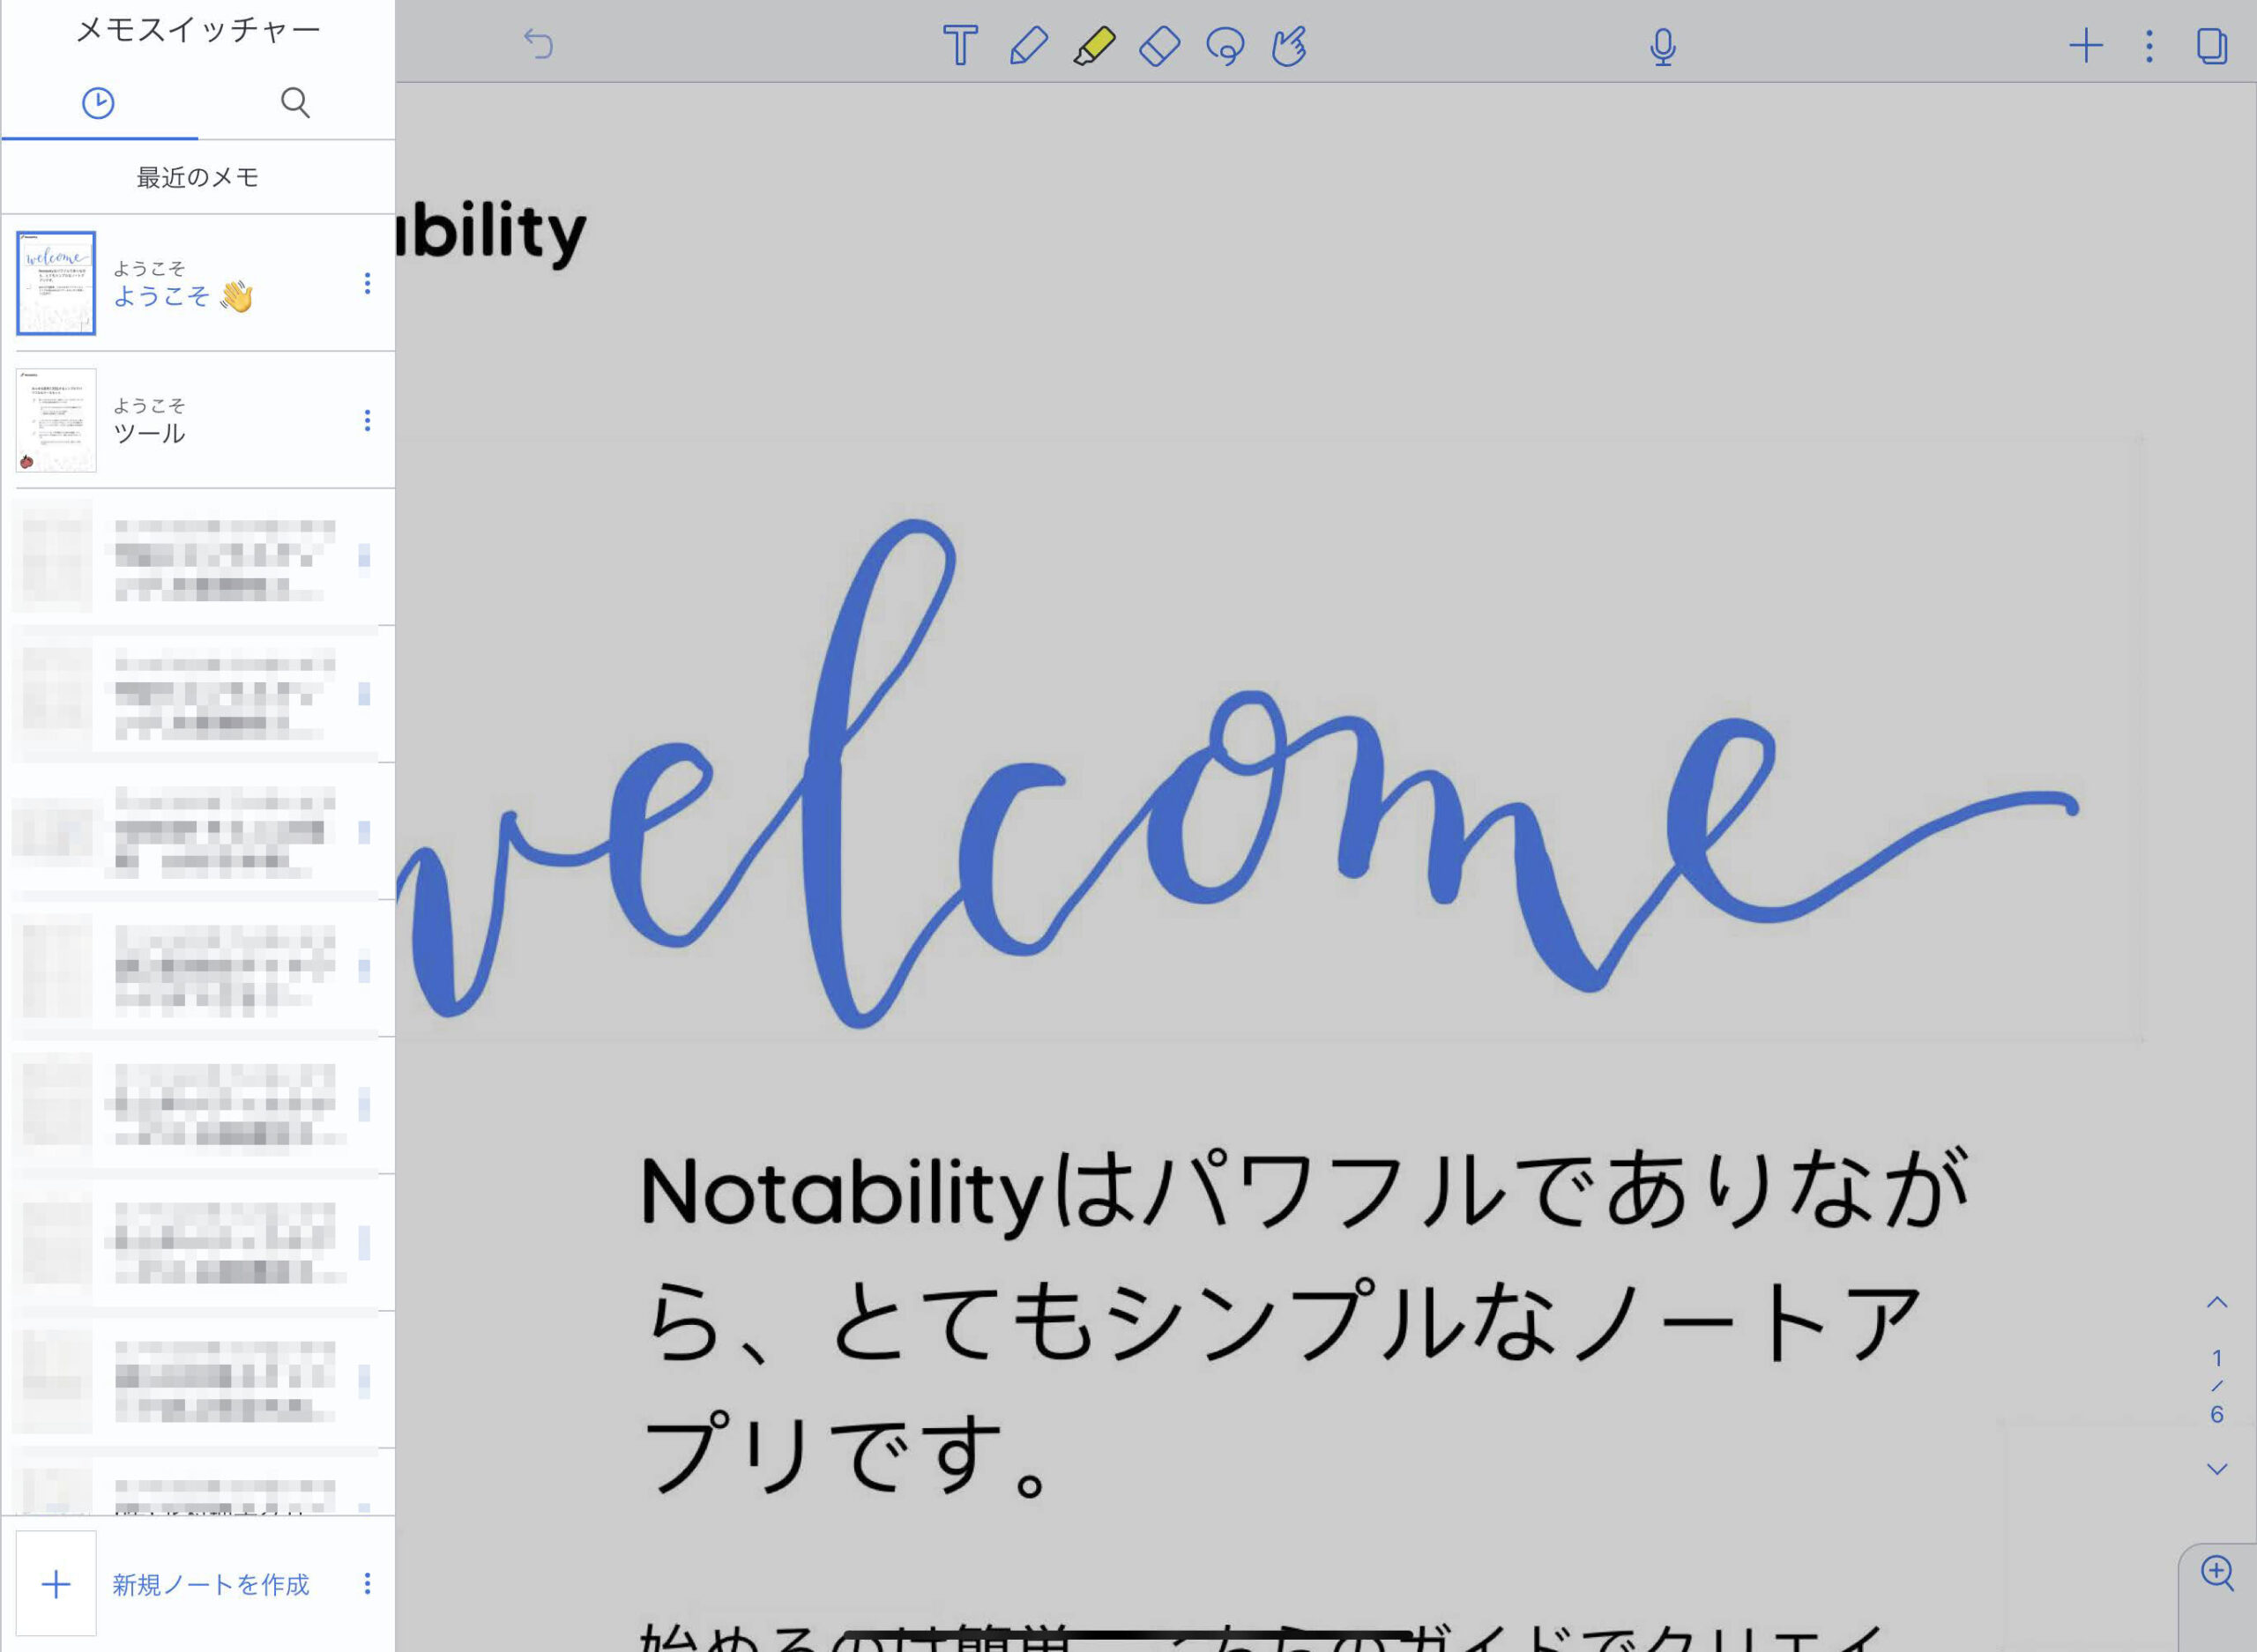Click the undo arrow
Viewport: 2257px width, 1652px height.
538,44
